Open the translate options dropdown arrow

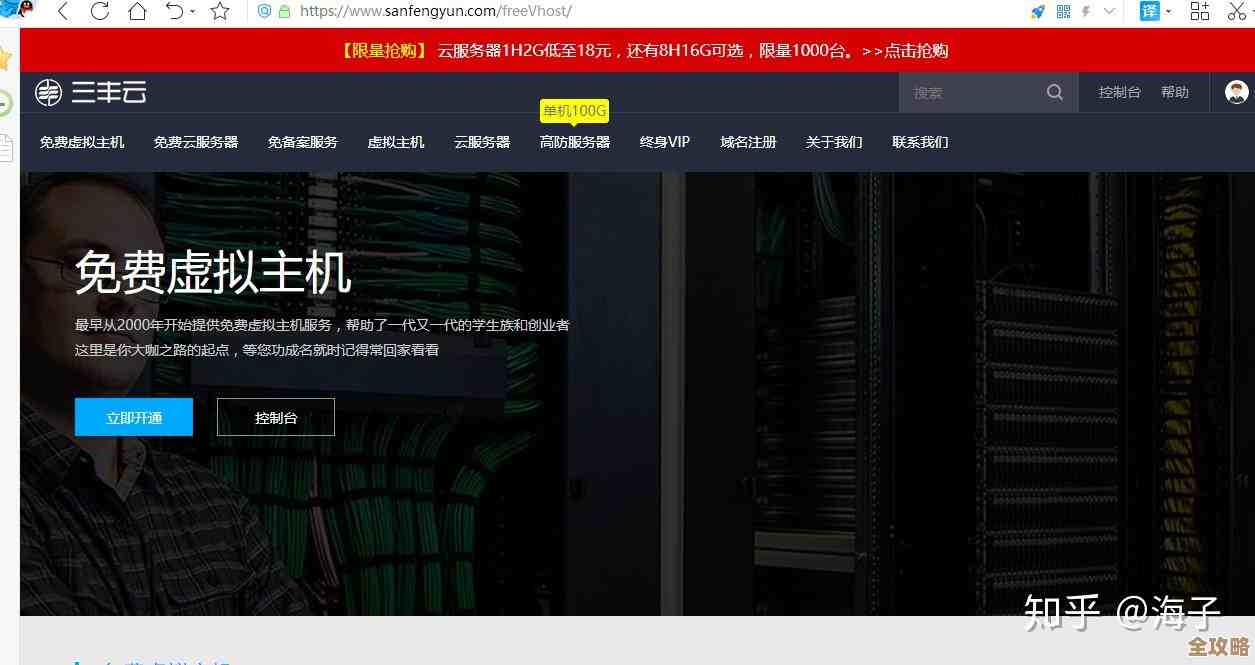coord(1167,11)
